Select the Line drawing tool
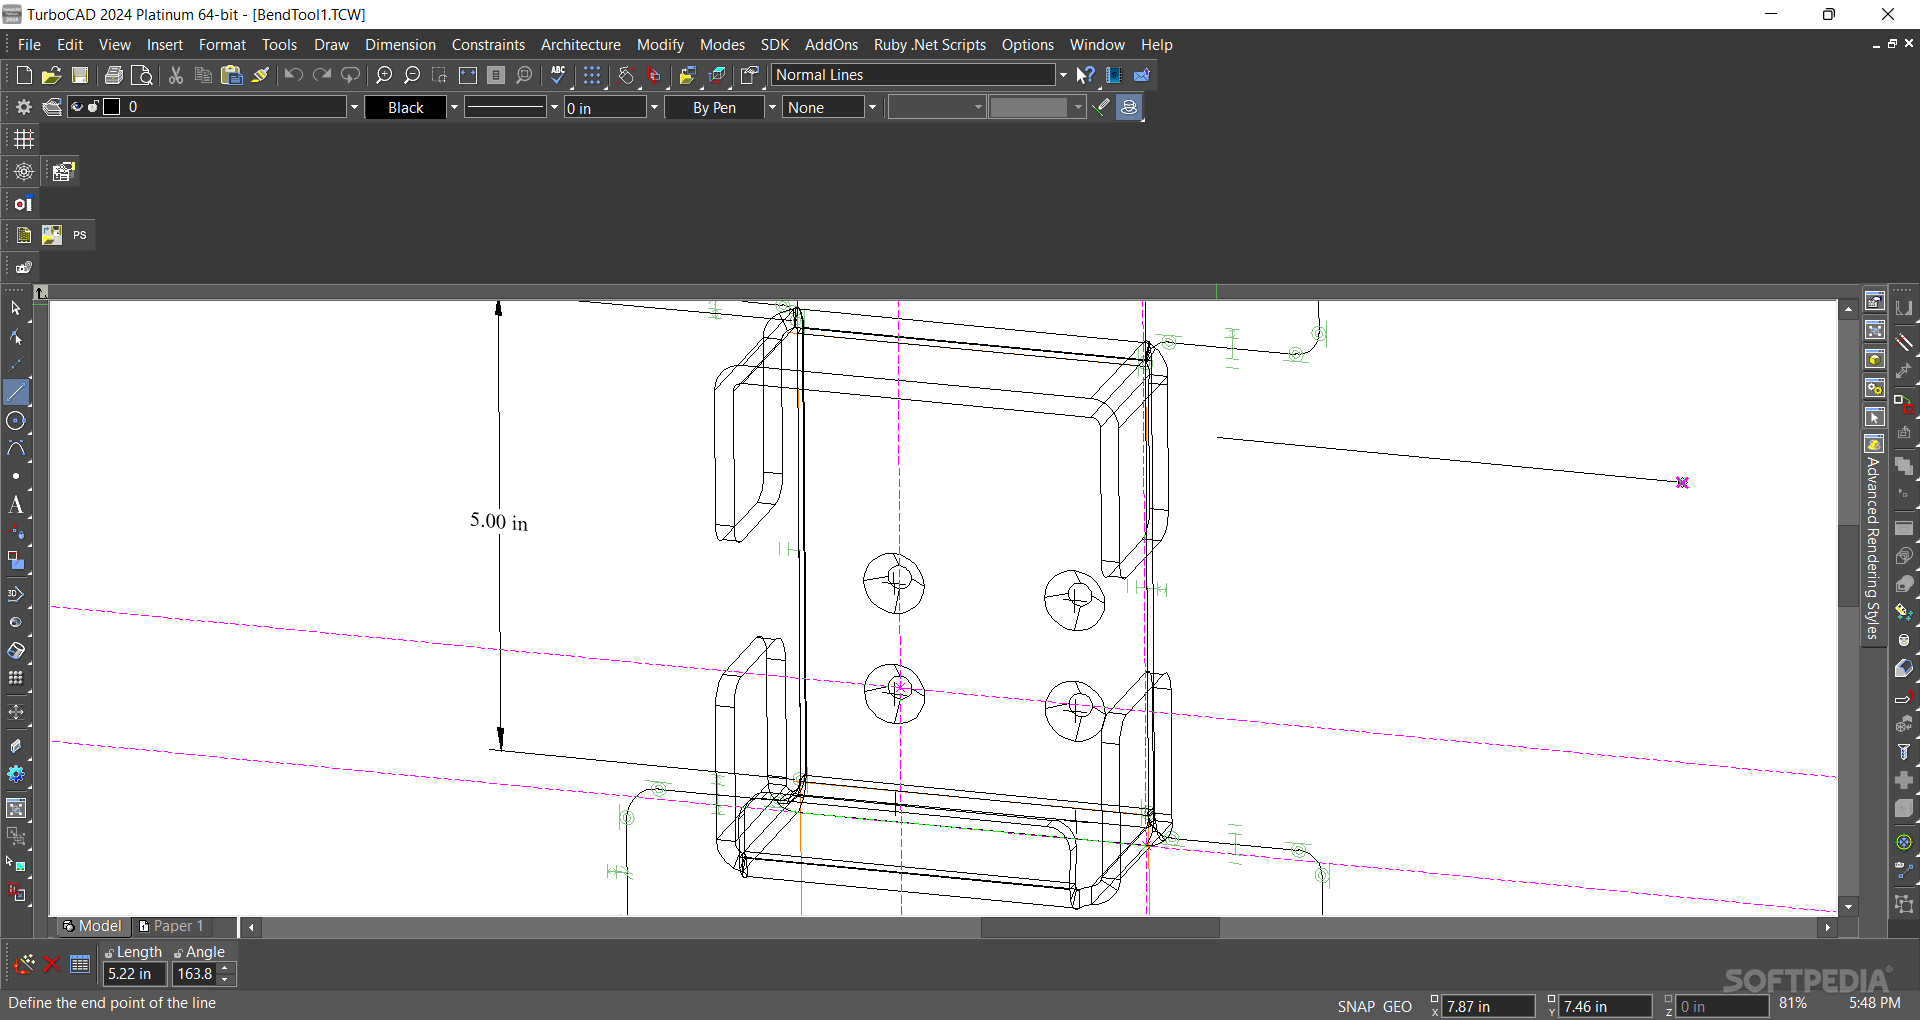Image resolution: width=1920 pixels, height=1020 pixels. (x=16, y=392)
